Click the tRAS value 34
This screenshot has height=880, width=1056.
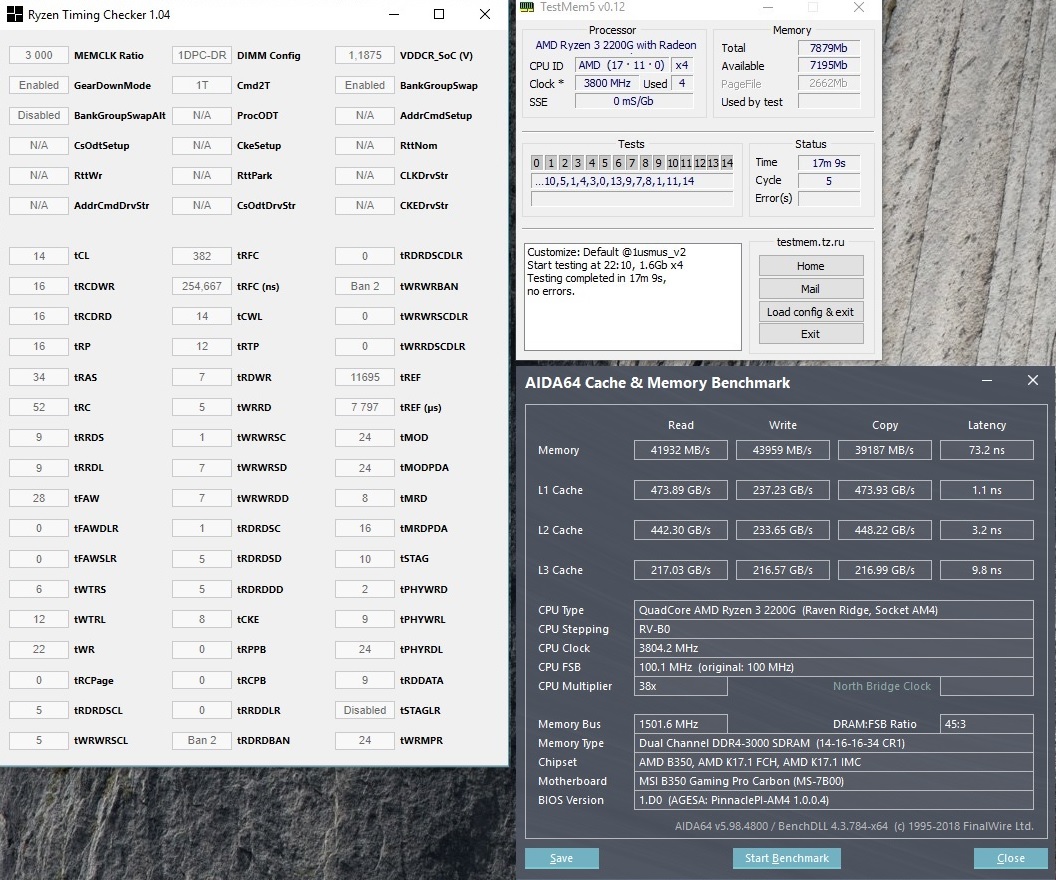pyautogui.click(x=39, y=377)
